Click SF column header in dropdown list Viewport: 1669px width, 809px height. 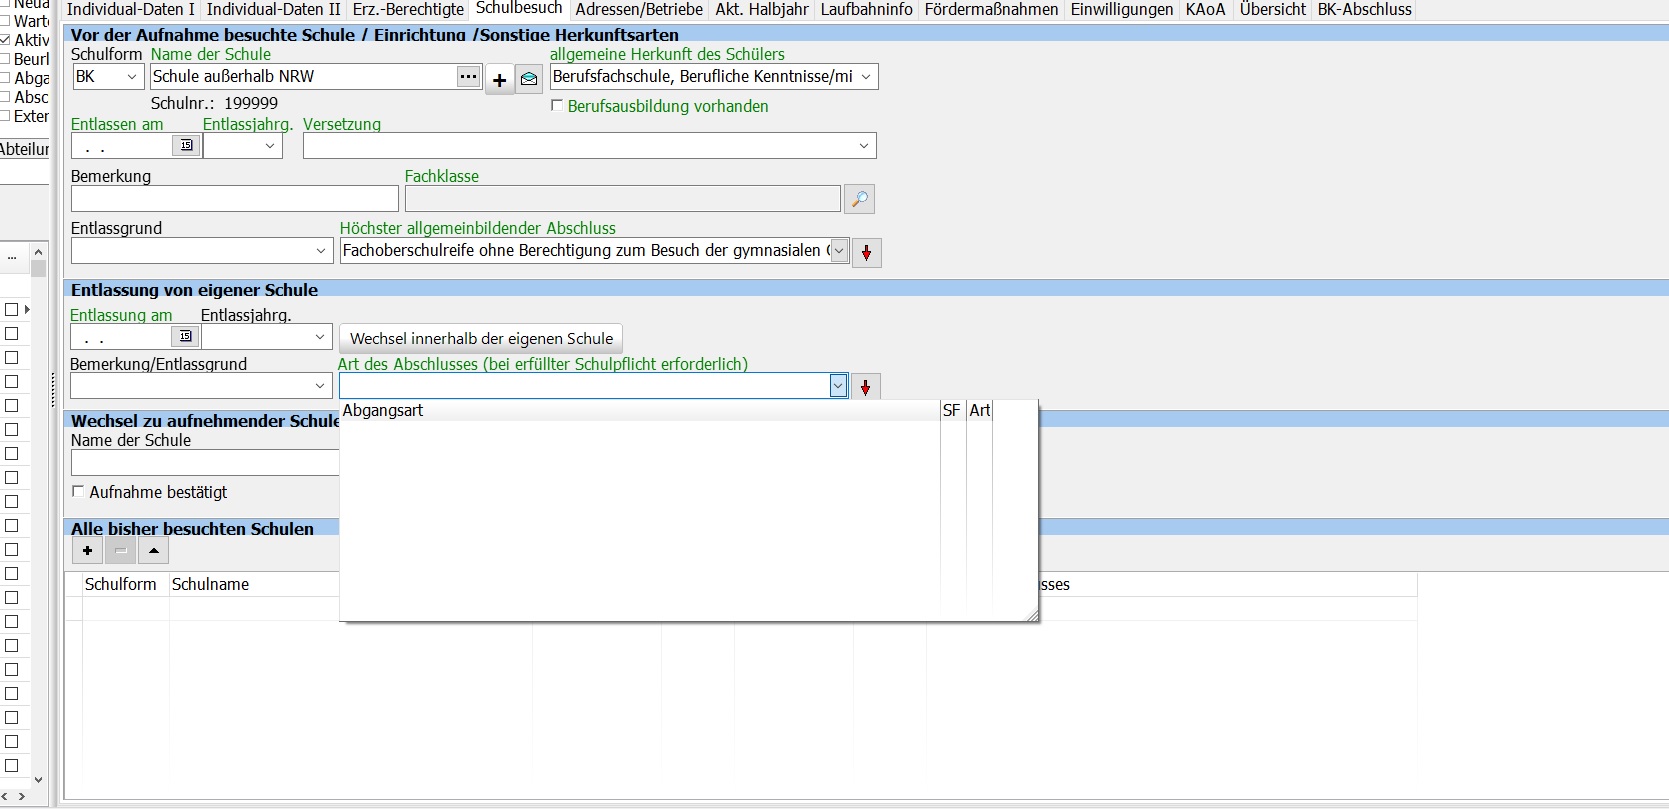(x=952, y=410)
